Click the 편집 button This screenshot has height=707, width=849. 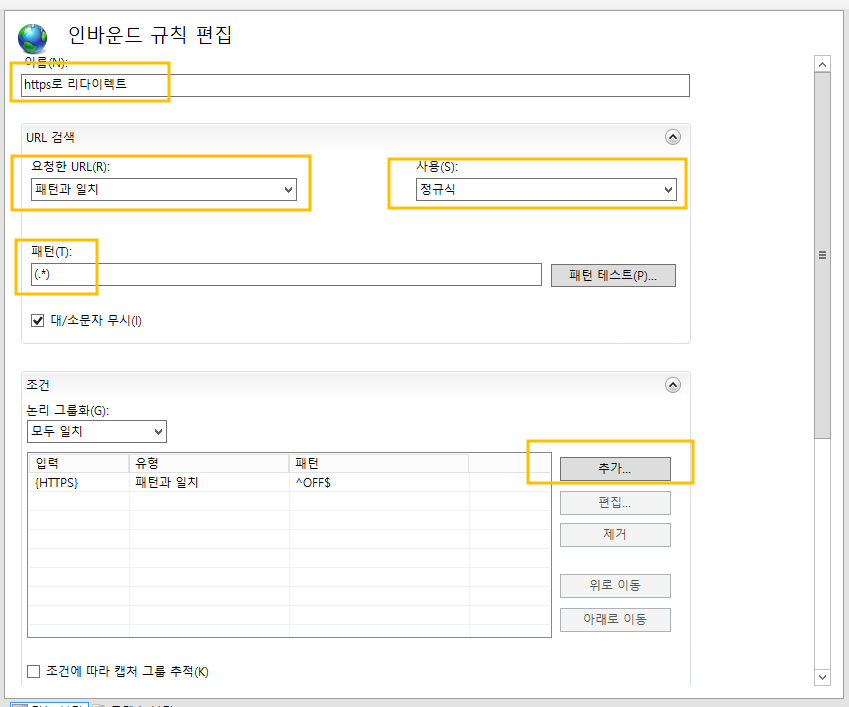tap(614, 502)
